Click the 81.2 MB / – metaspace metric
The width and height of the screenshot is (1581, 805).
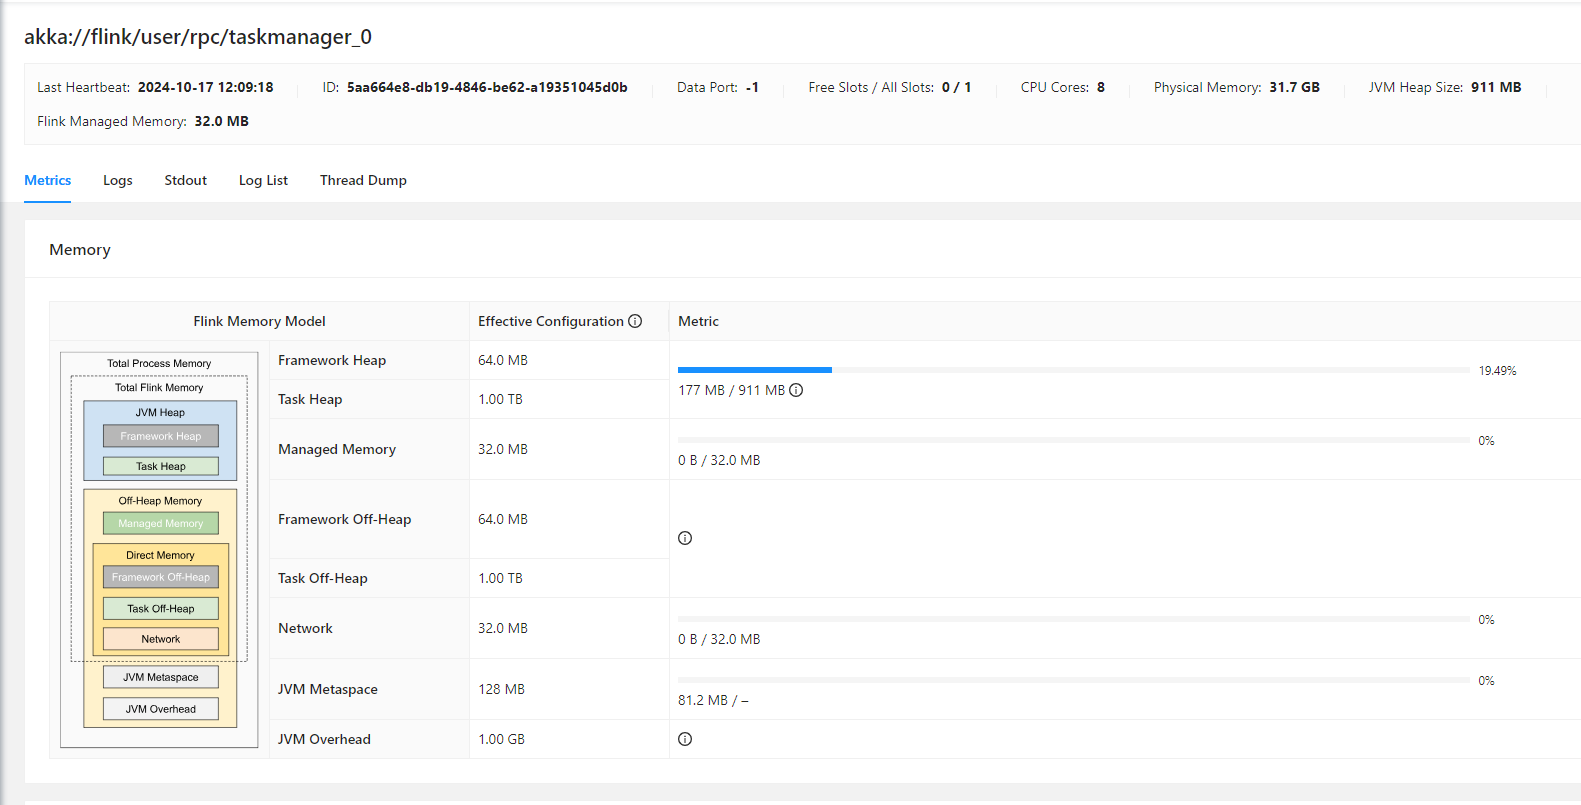(x=713, y=700)
